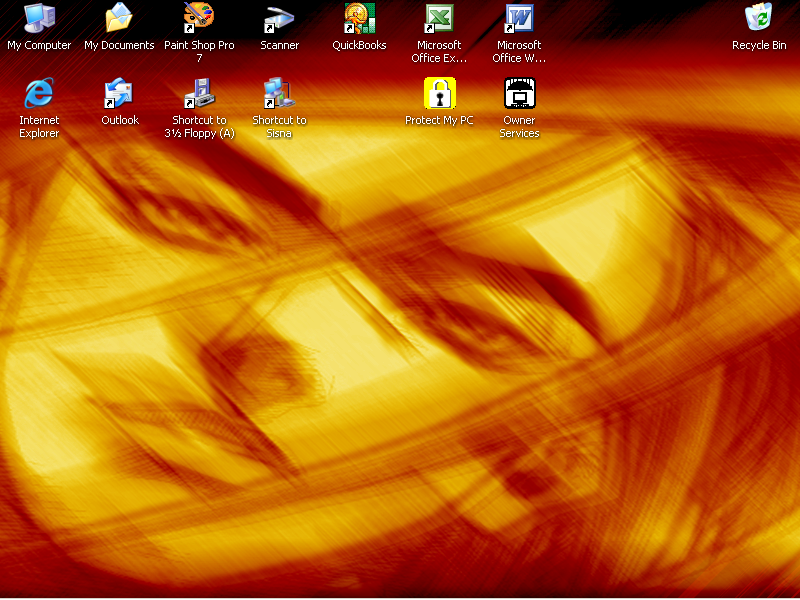Select the QuickBooks shortcut icon

(359, 18)
